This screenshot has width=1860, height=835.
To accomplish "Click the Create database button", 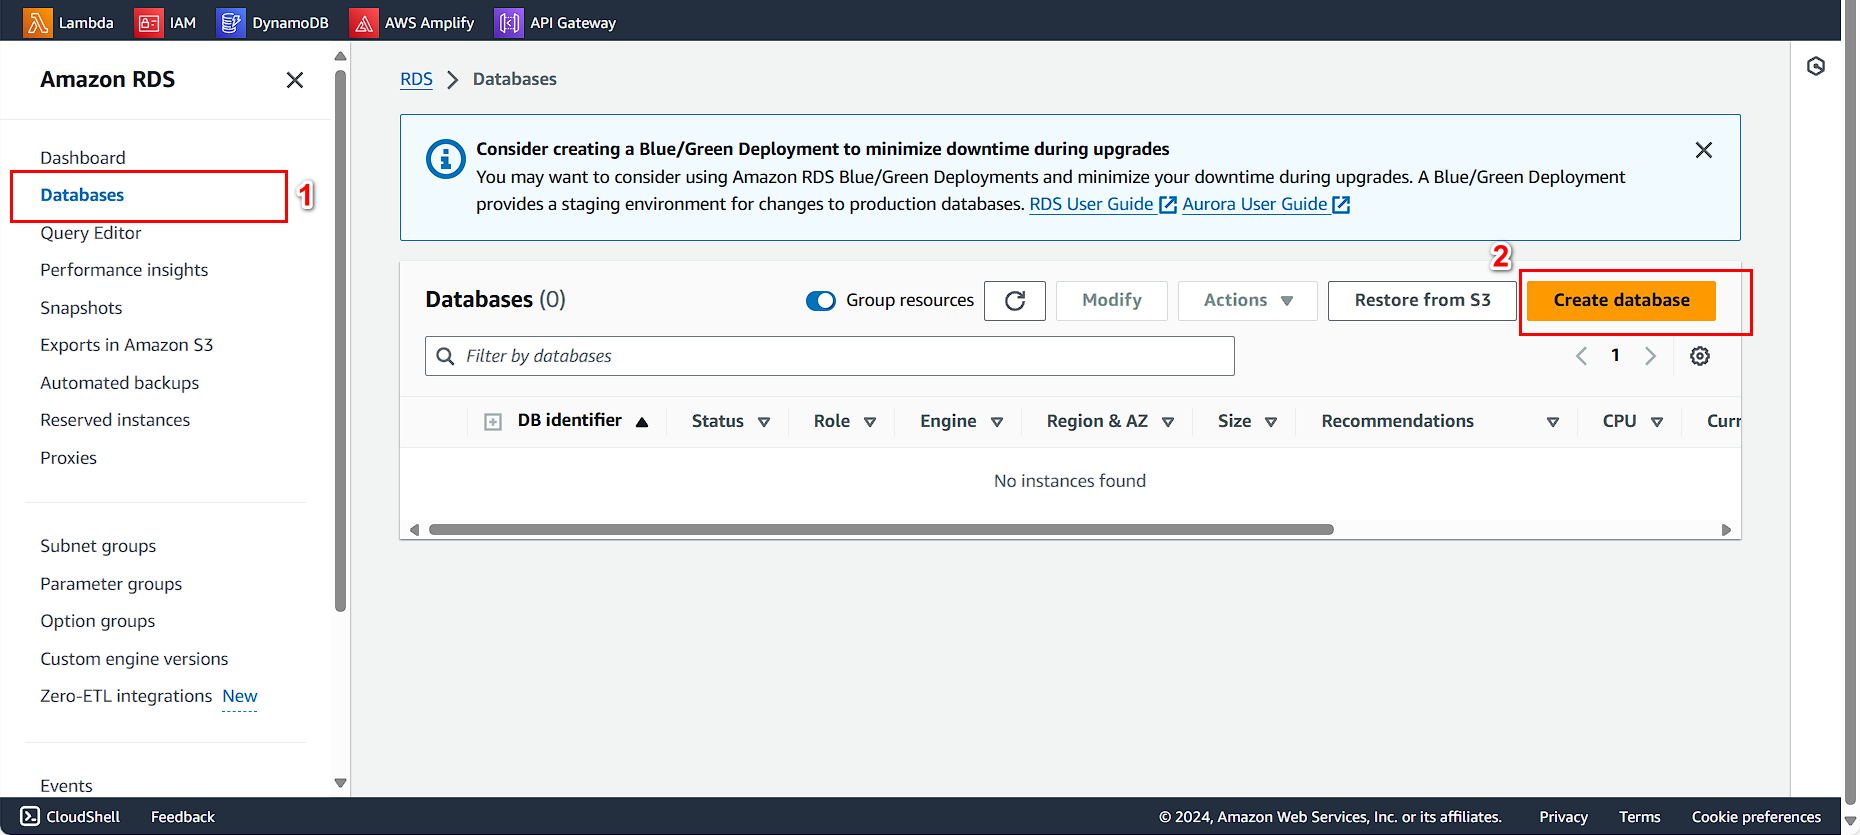I will coord(1622,301).
